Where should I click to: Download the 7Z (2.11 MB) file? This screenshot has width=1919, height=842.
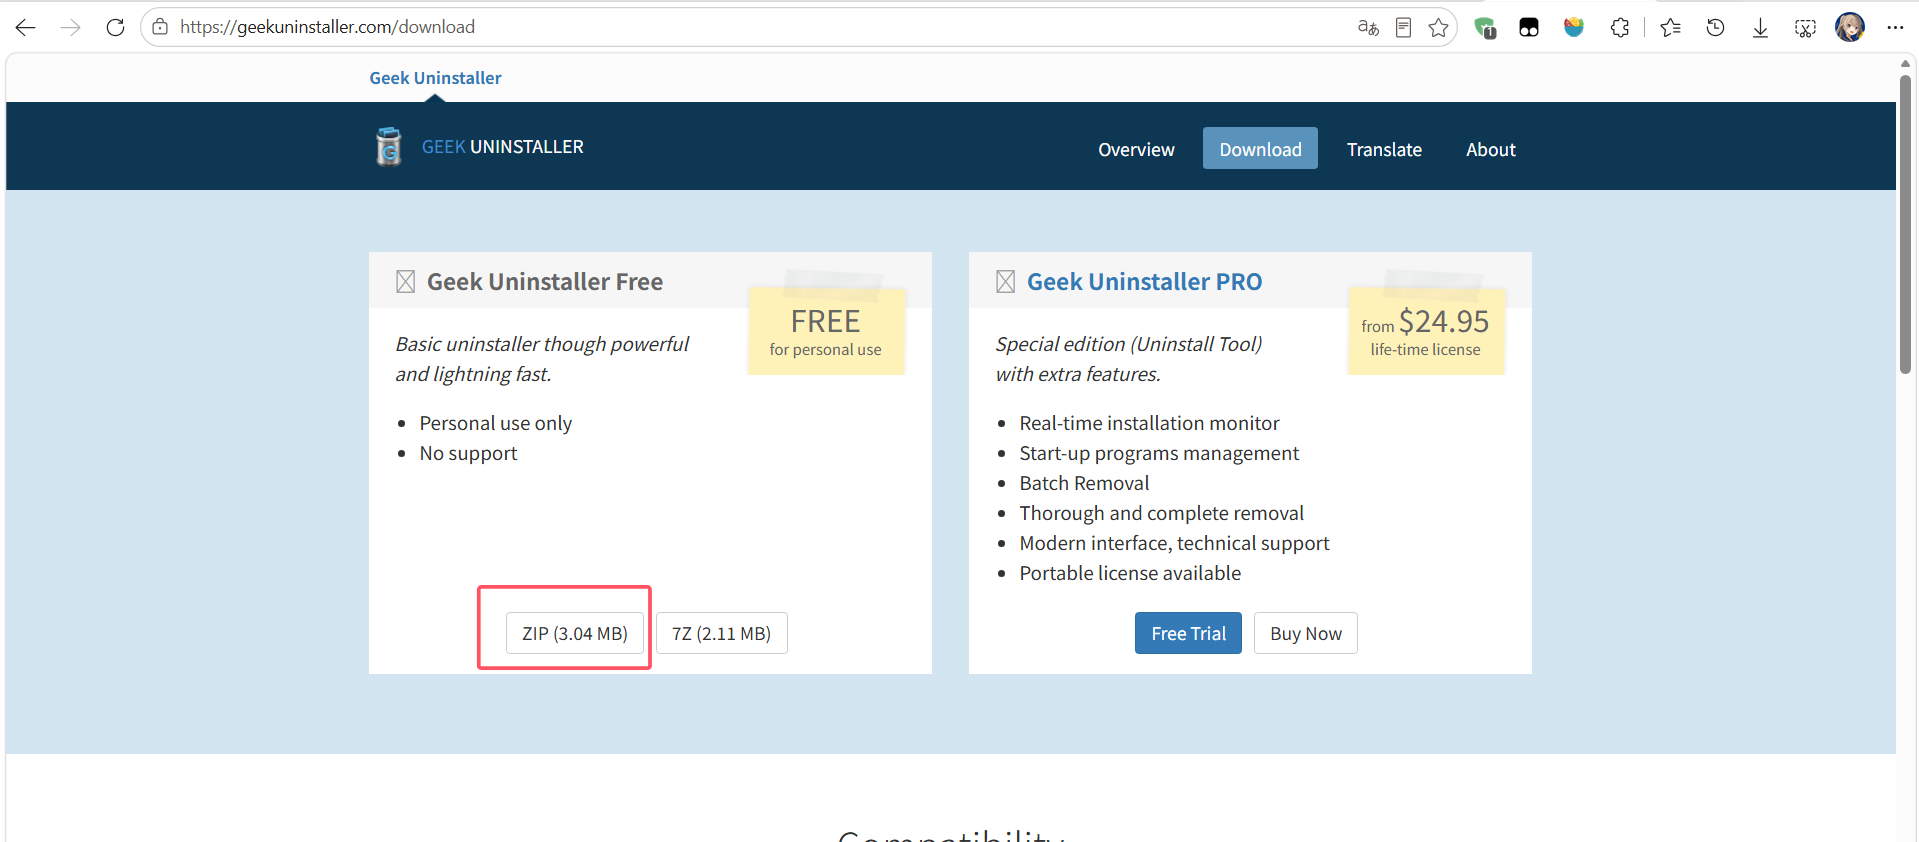tap(722, 633)
